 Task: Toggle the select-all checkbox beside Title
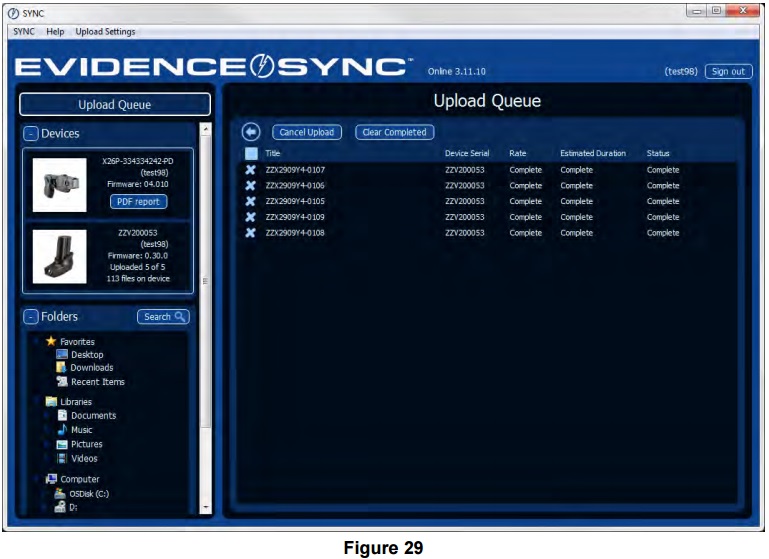tap(251, 154)
